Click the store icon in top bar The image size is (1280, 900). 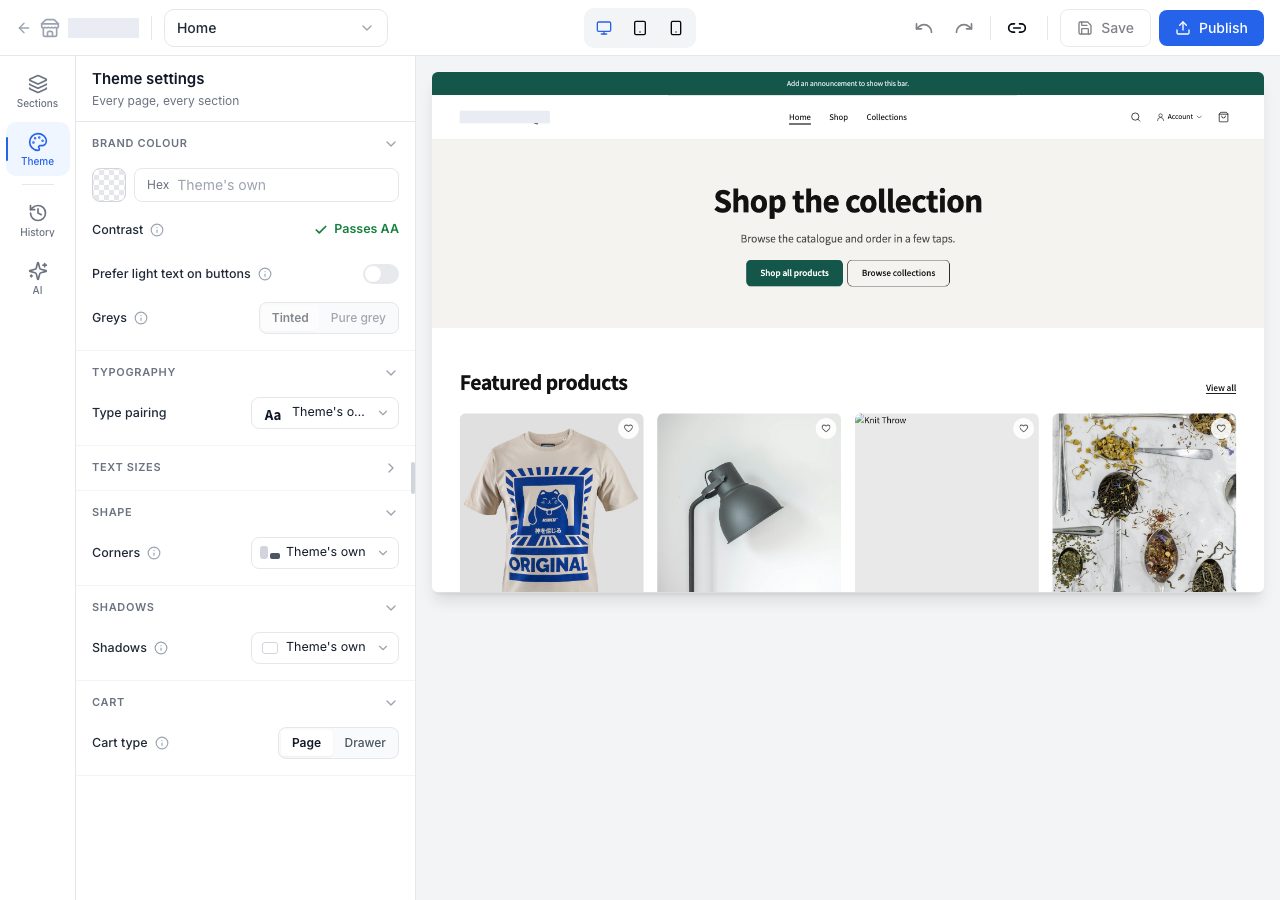coord(50,28)
